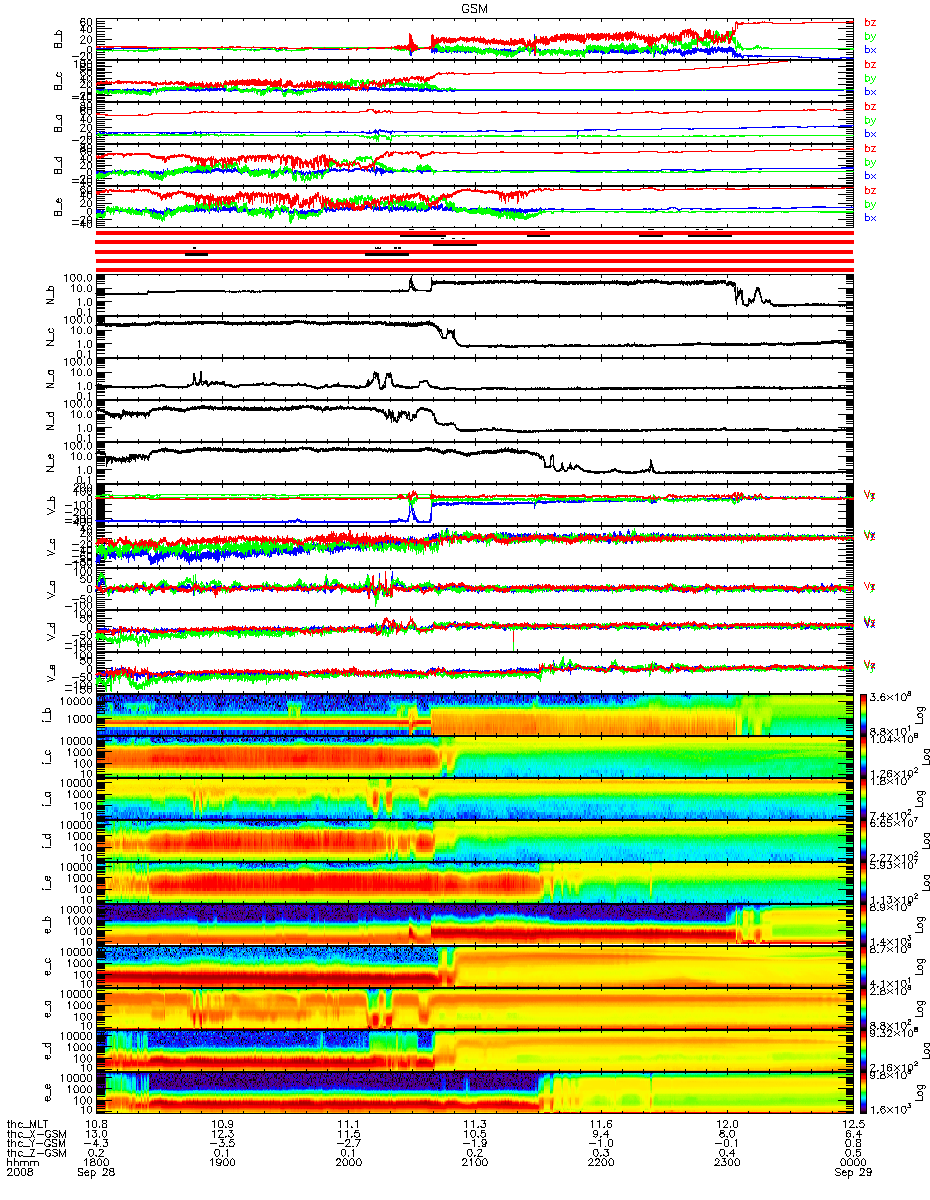The width and height of the screenshot is (930, 1200).
Task: Click the i_e ion spectrogram label
Action: [x=44, y=884]
